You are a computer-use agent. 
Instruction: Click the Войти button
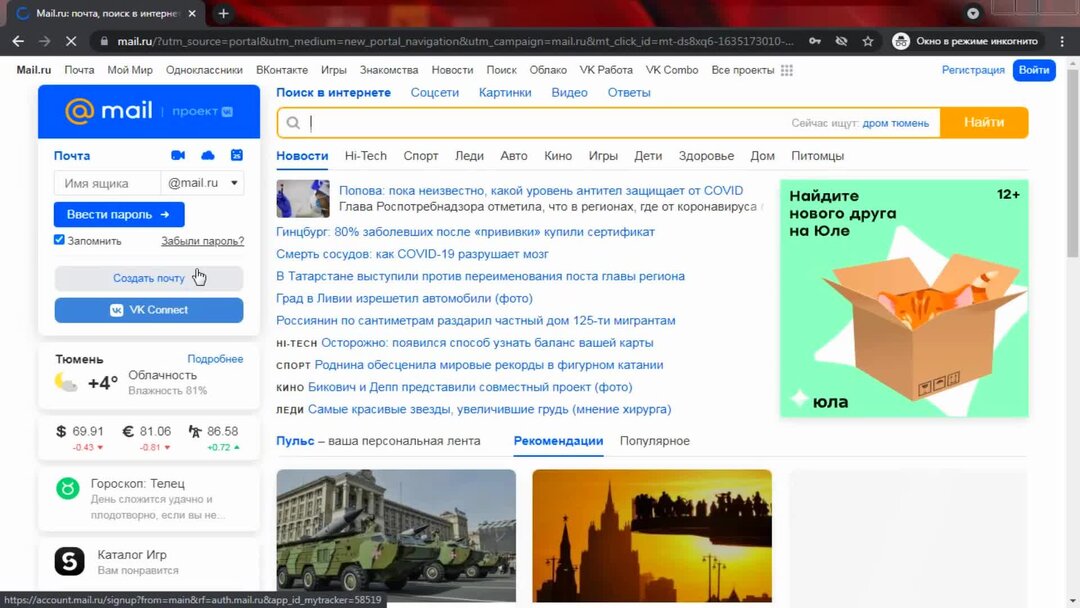coord(1034,70)
